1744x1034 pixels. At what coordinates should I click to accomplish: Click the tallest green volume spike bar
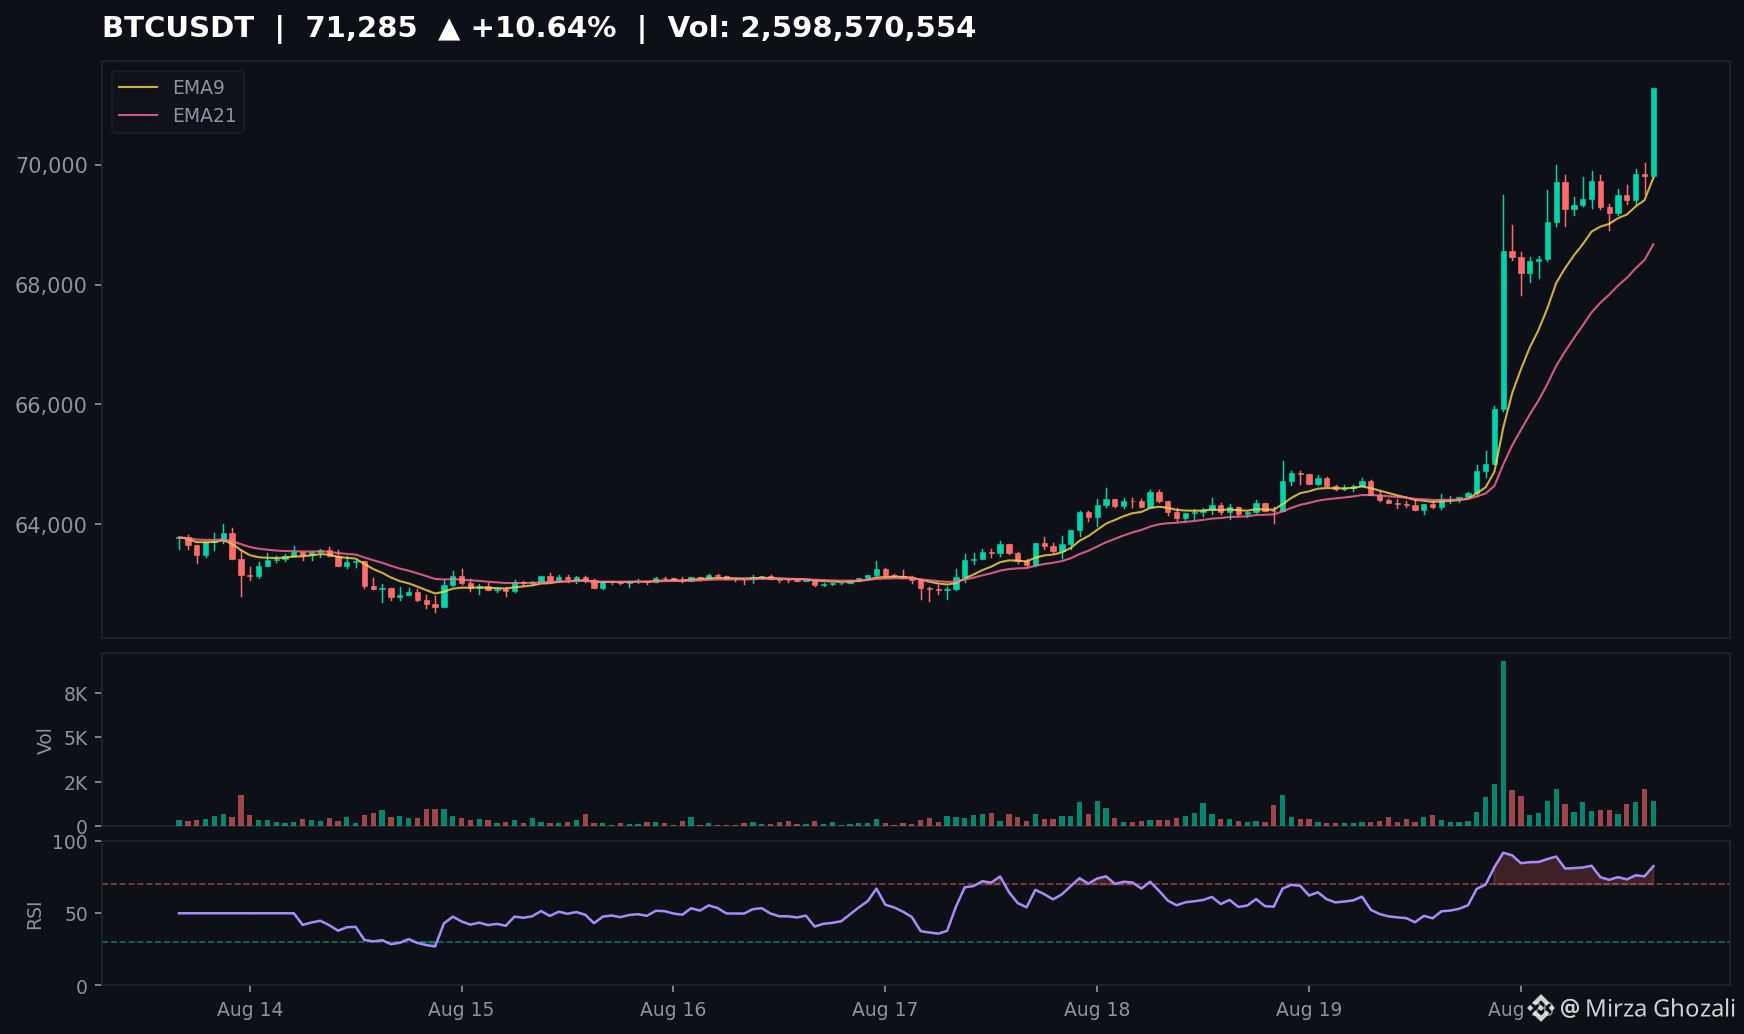coord(1503,743)
